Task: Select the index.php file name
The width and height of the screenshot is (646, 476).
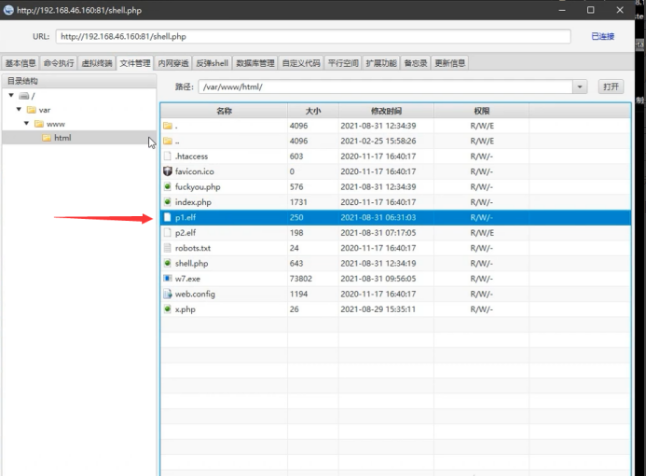Action: point(193,202)
